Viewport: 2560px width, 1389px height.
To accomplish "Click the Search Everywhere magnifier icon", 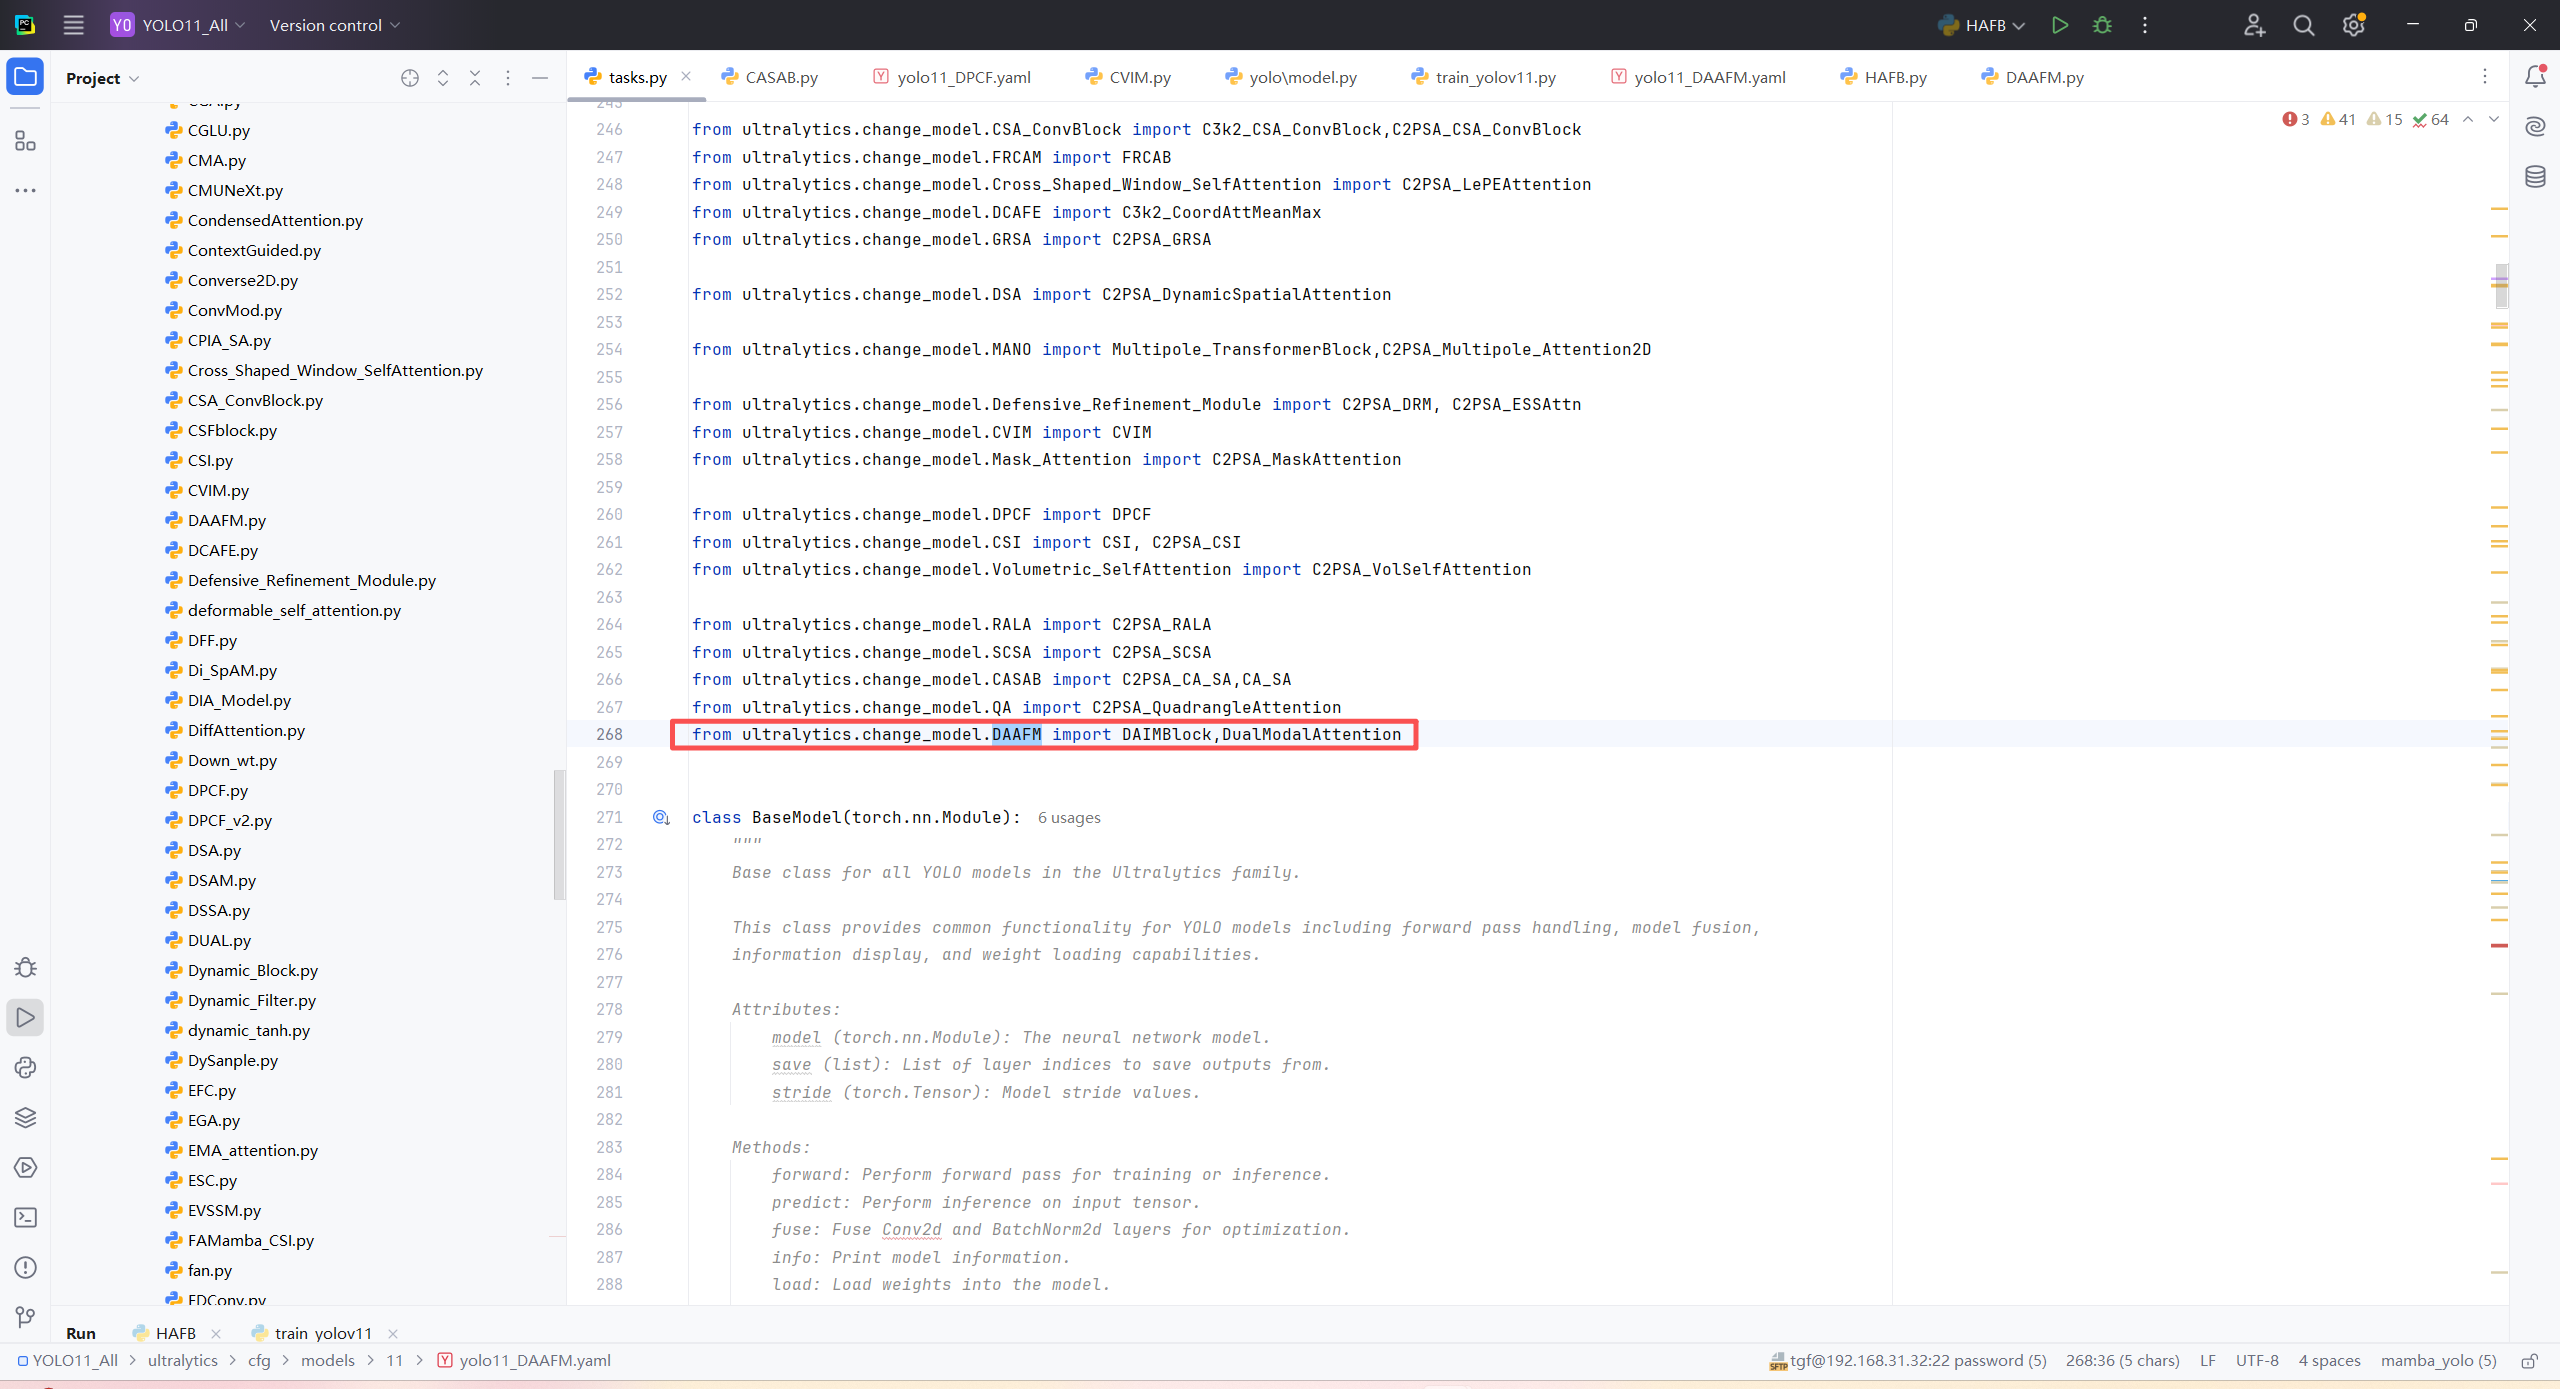I will (2303, 25).
